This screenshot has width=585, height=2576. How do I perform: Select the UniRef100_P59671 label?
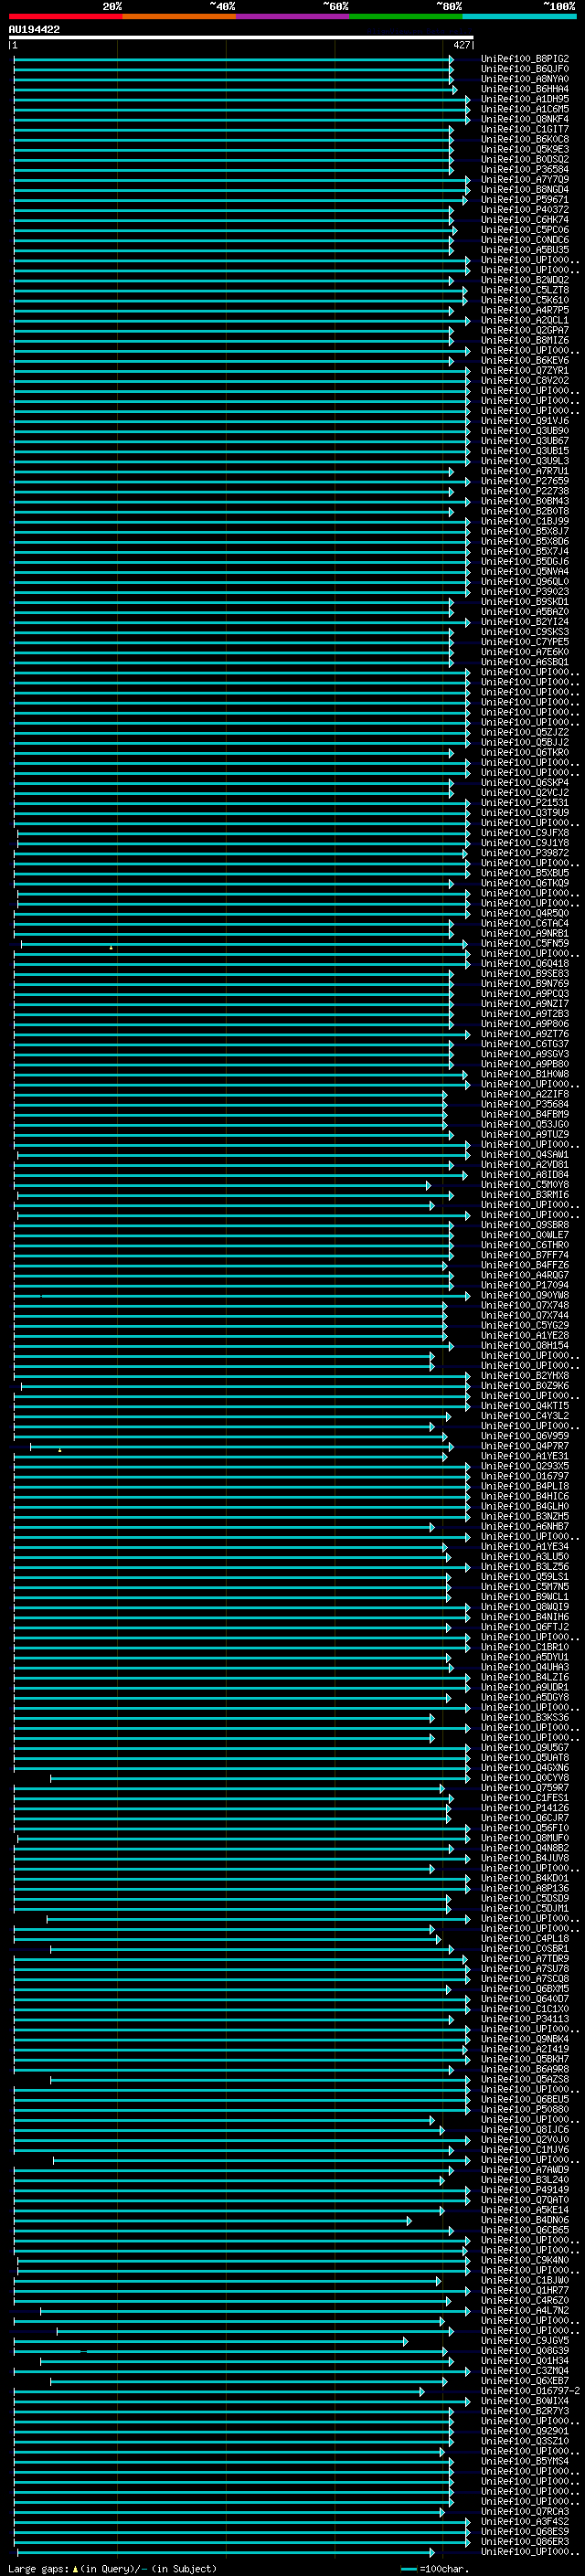click(525, 200)
